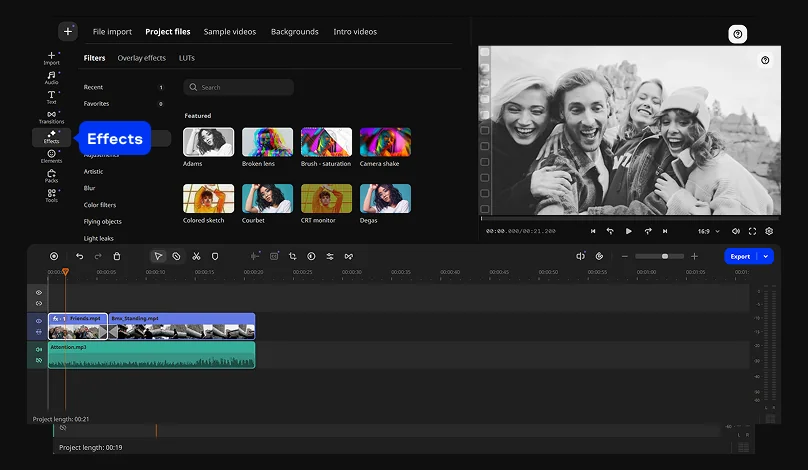Viewport: 808px width, 470px height.
Task: Expand the Export button dropdown arrow
Action: pos(766,256)
